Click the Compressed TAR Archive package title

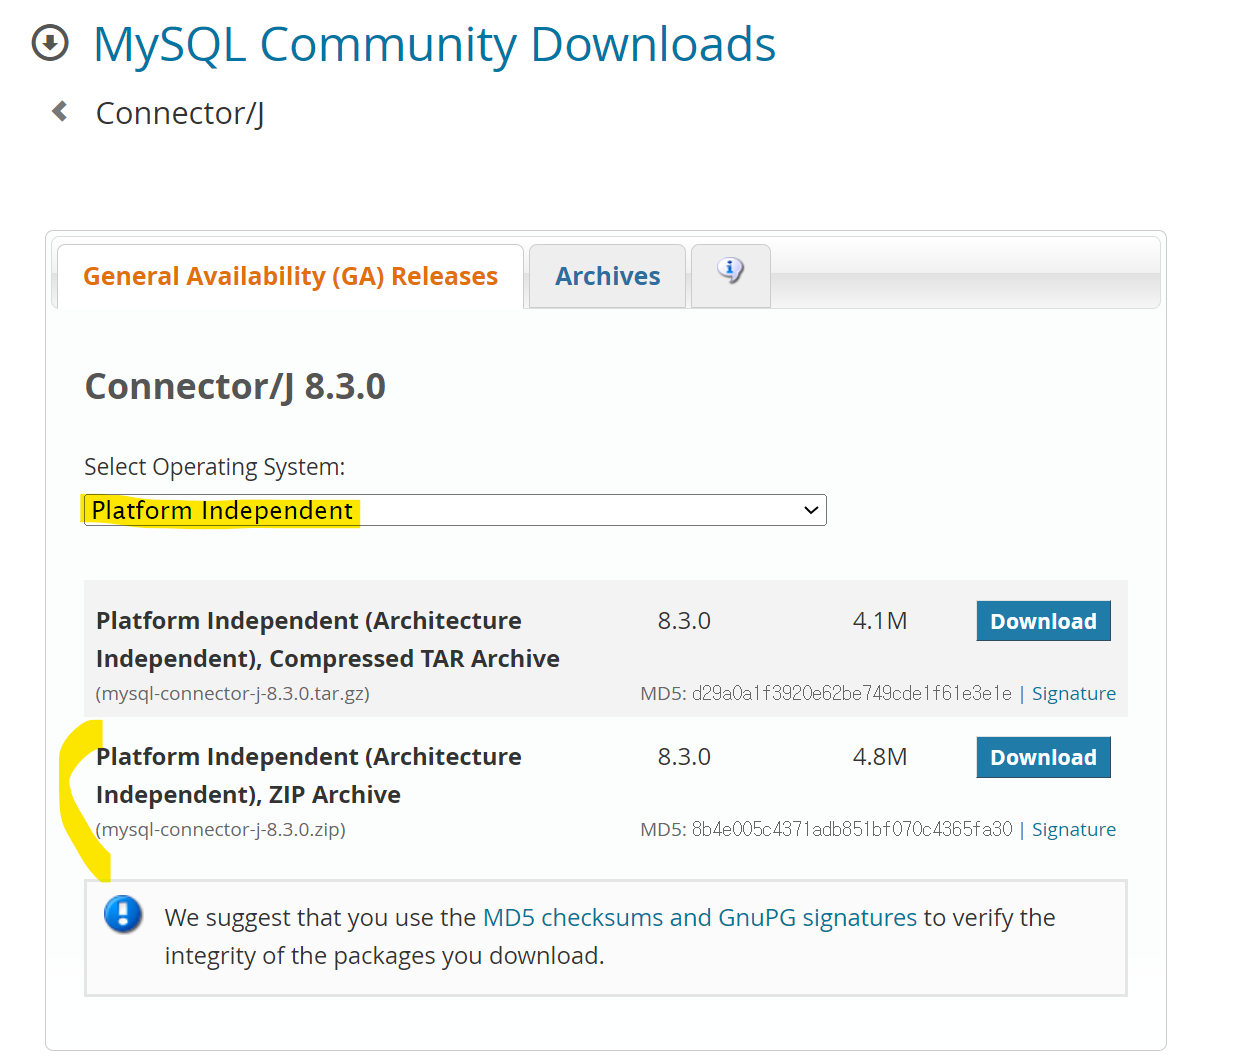[x=328, y=640]
